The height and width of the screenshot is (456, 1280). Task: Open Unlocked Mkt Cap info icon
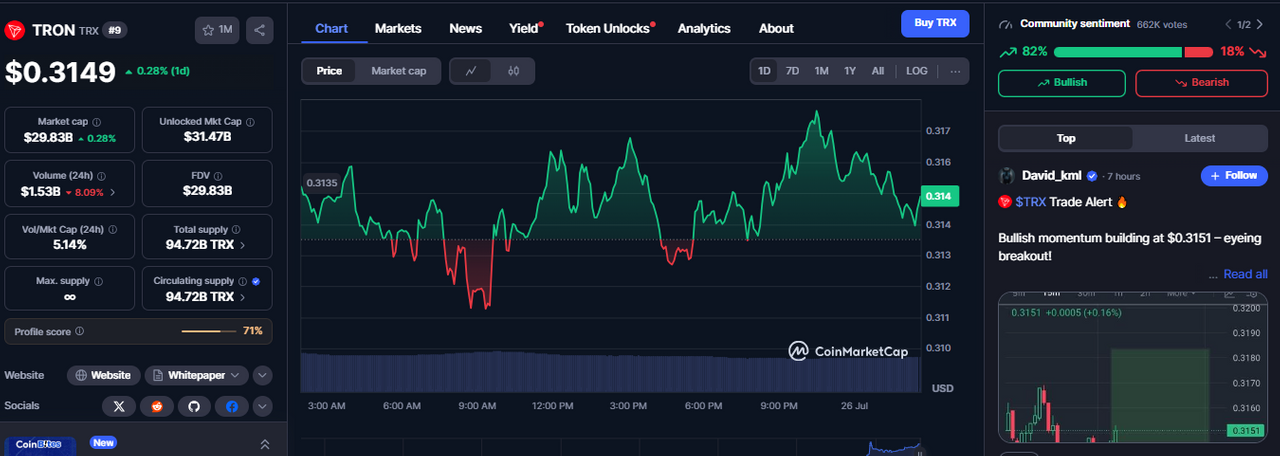[250, 122]
